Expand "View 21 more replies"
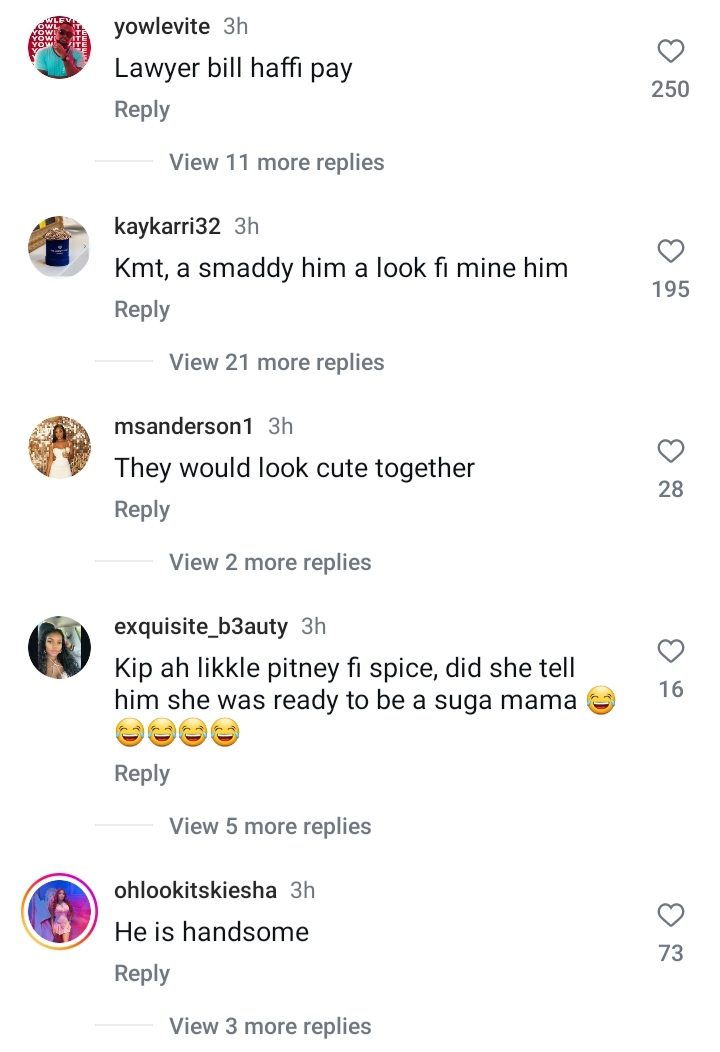This screenshot has width=720, height=1052. tap(276, 362)
